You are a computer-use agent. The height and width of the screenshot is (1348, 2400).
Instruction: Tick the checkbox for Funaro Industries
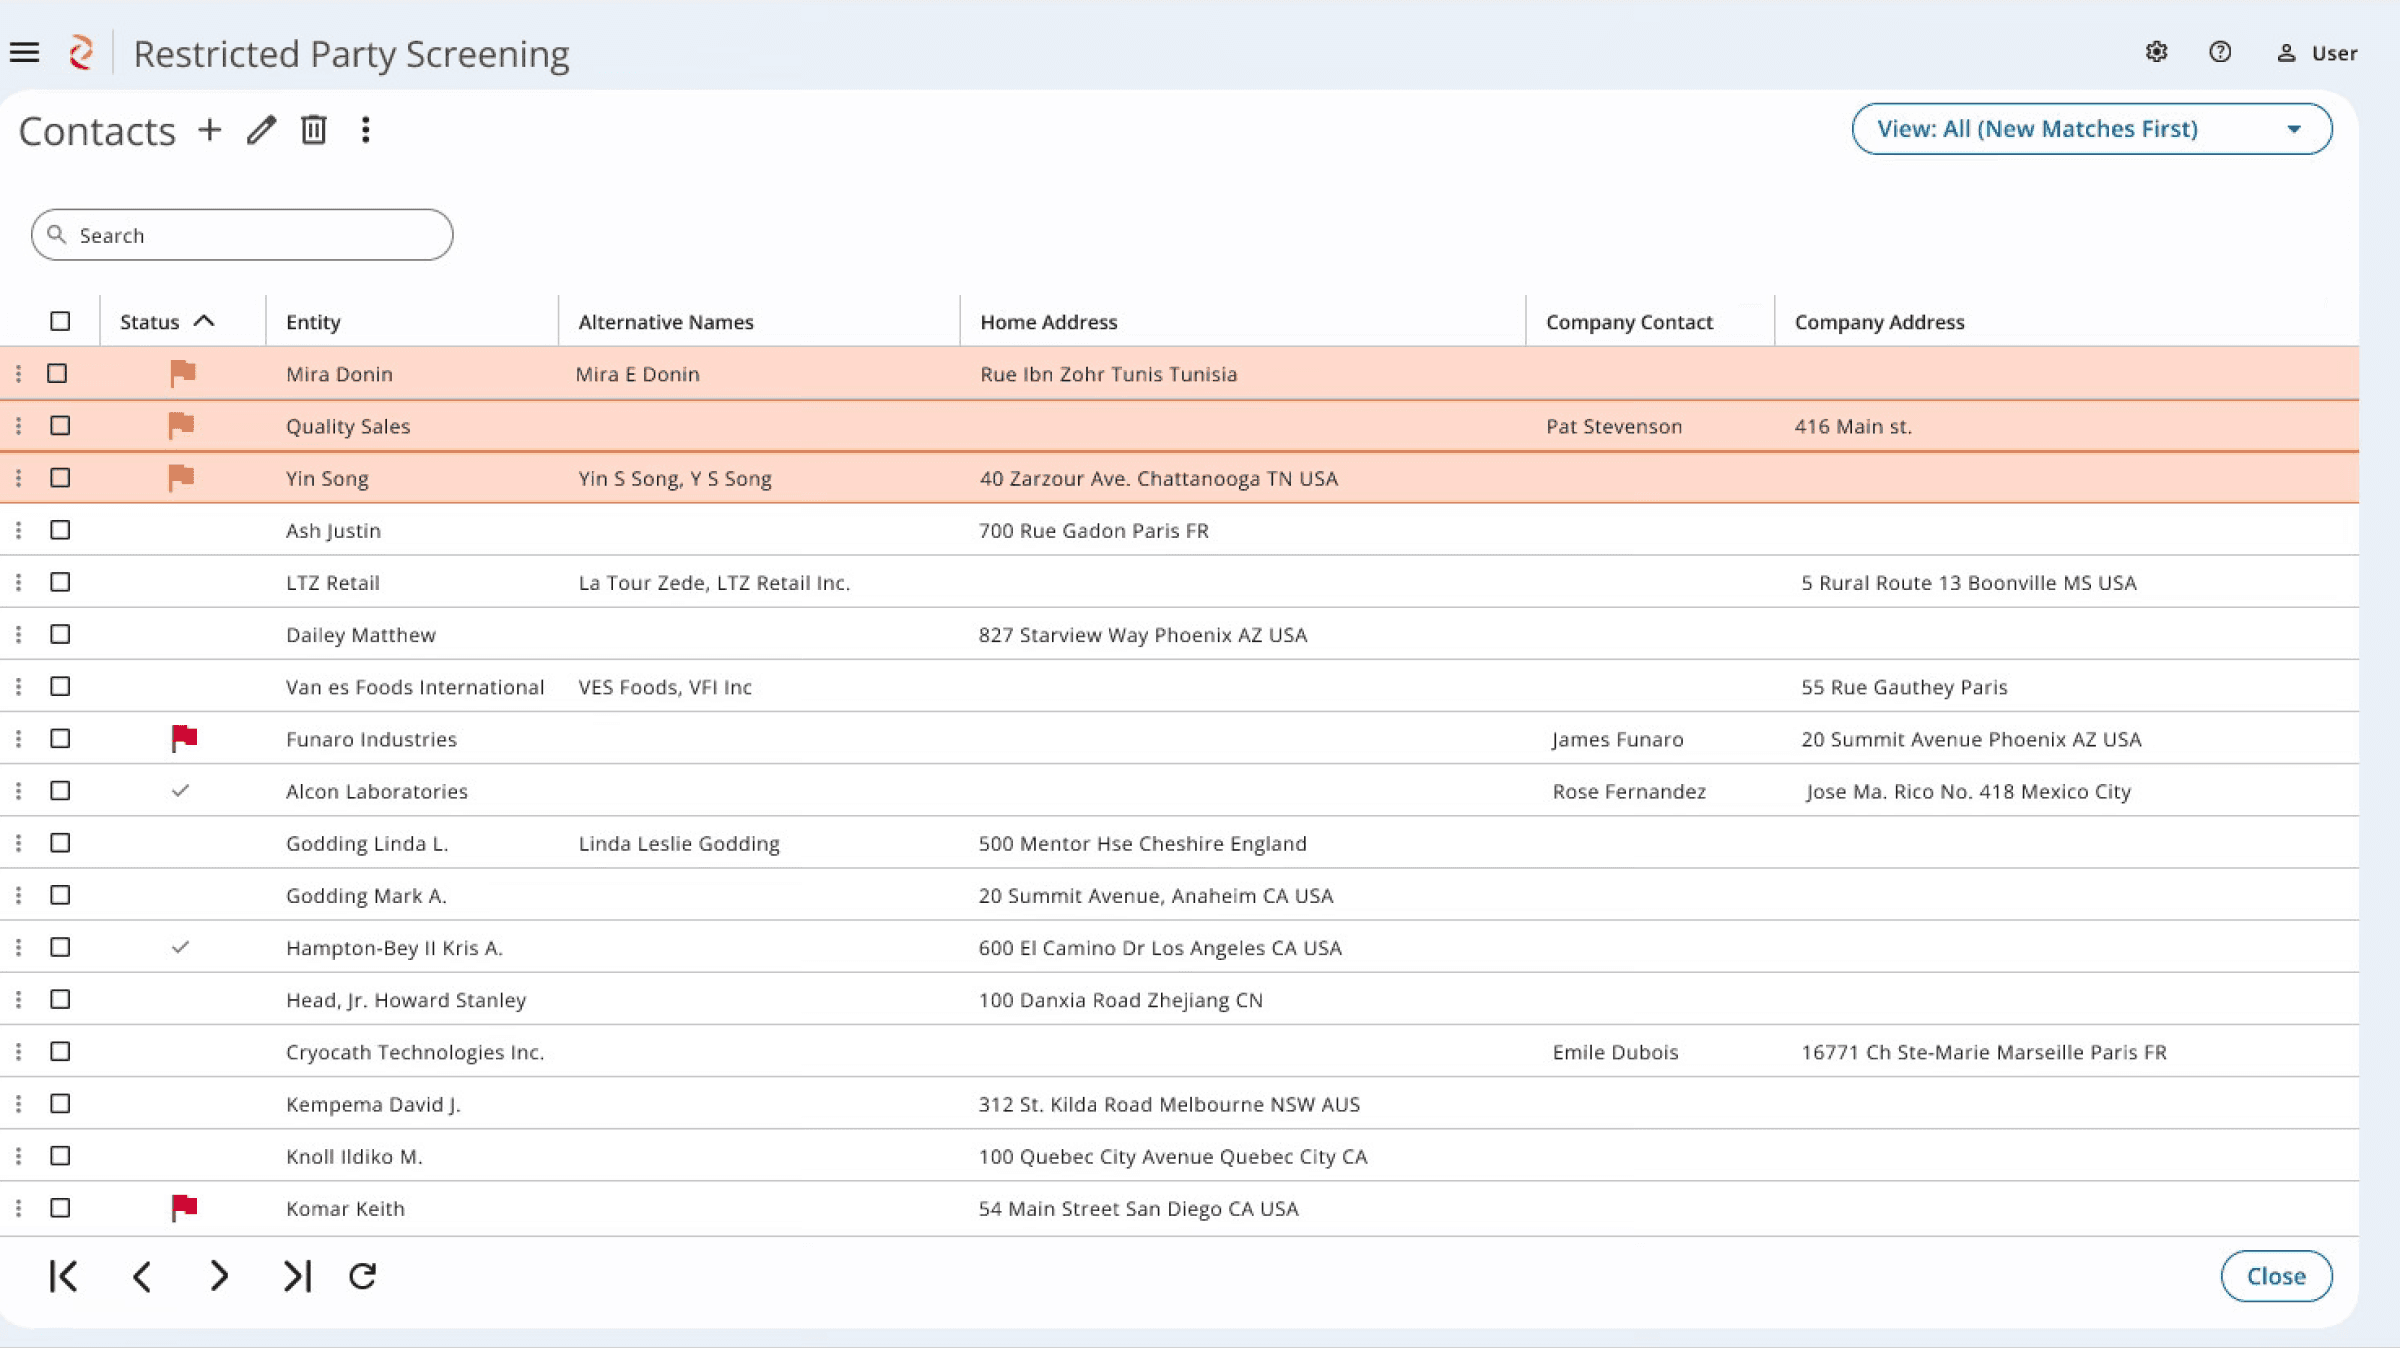60,738
